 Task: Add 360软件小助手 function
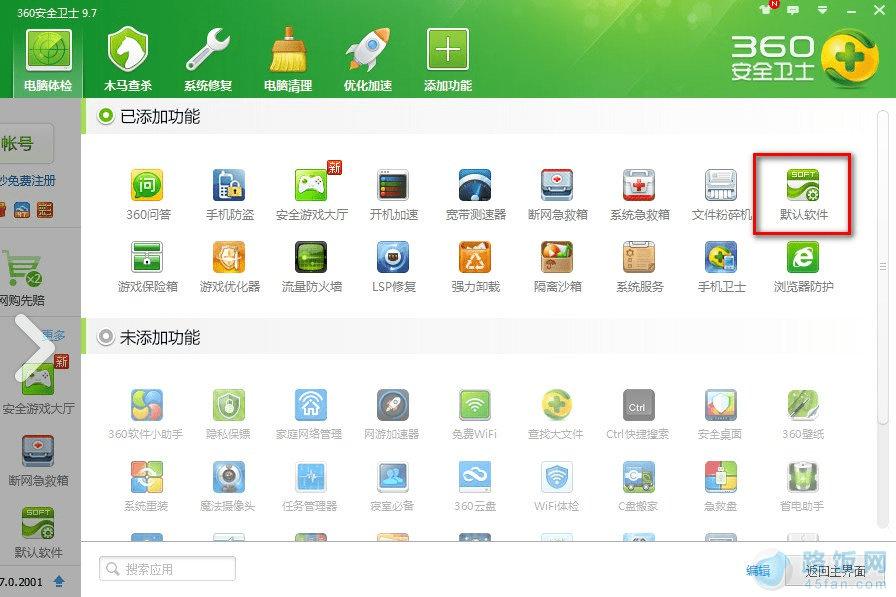pyautogui.click(x=146, y=414)
